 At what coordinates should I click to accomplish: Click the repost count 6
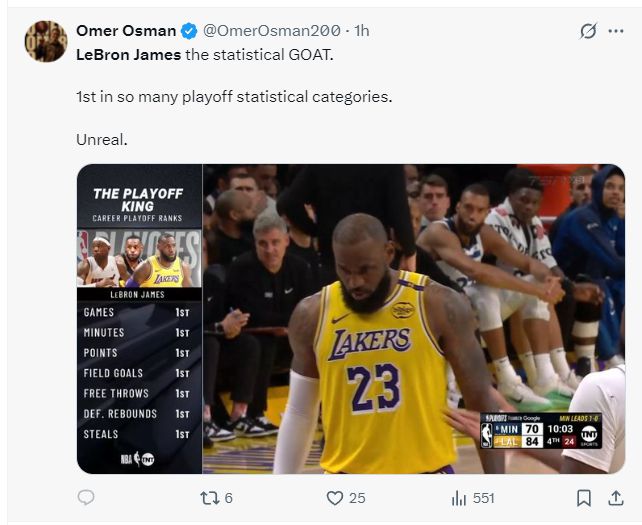pyautogui.click(x=229, y=498)
